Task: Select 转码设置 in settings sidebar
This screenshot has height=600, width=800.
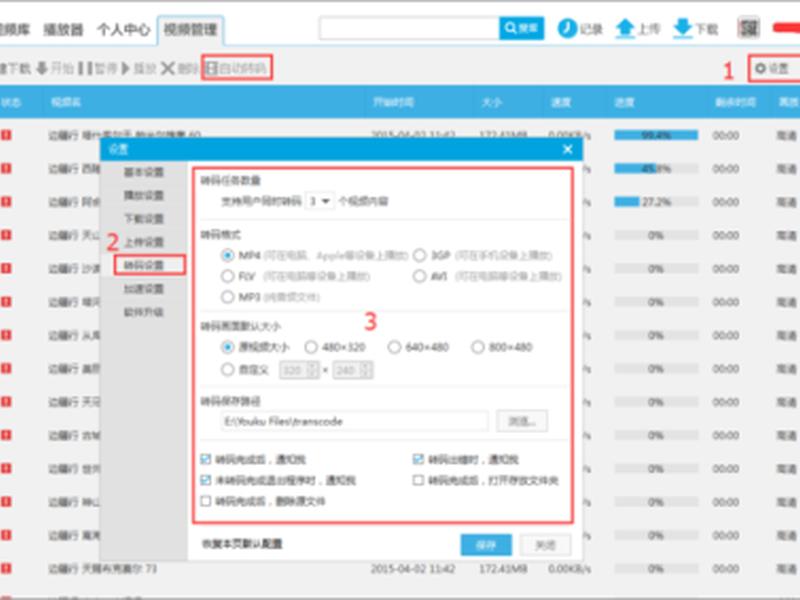Action: (x=143, y=265)
